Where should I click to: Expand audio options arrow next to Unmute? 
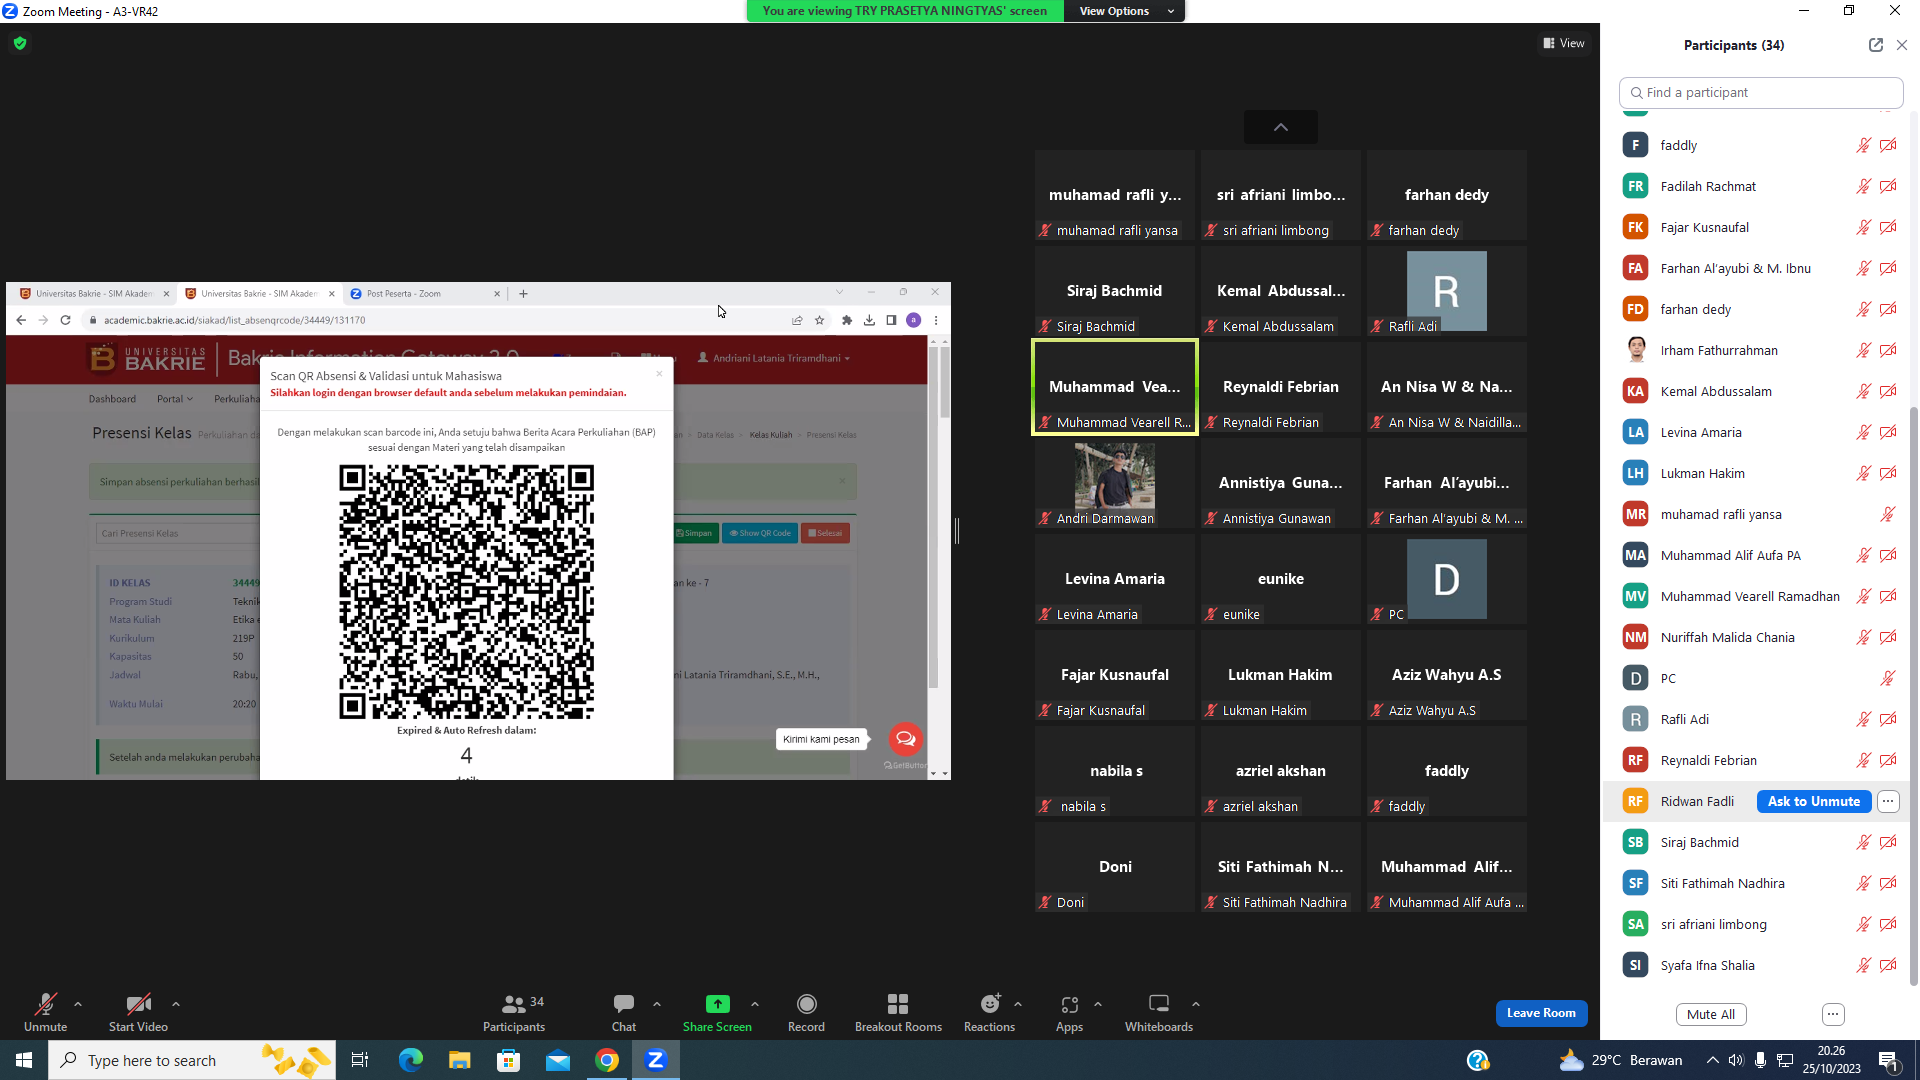pos(78,1004)
